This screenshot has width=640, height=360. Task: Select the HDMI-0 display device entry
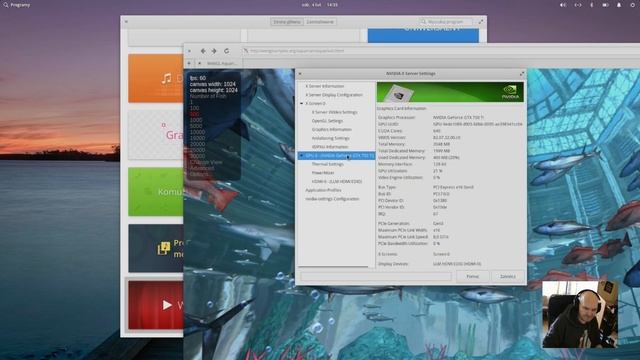pyautogui.click(x=337, y=181)
